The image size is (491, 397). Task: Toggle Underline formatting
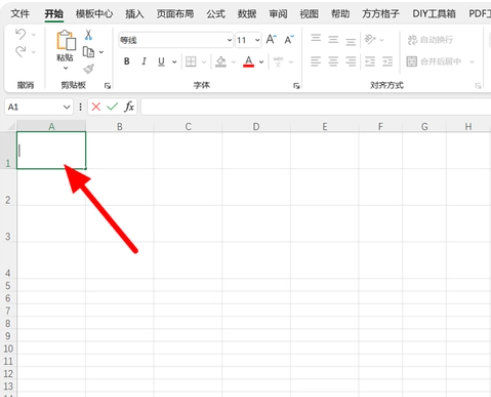pyautogui.click(x=161, y=62)
